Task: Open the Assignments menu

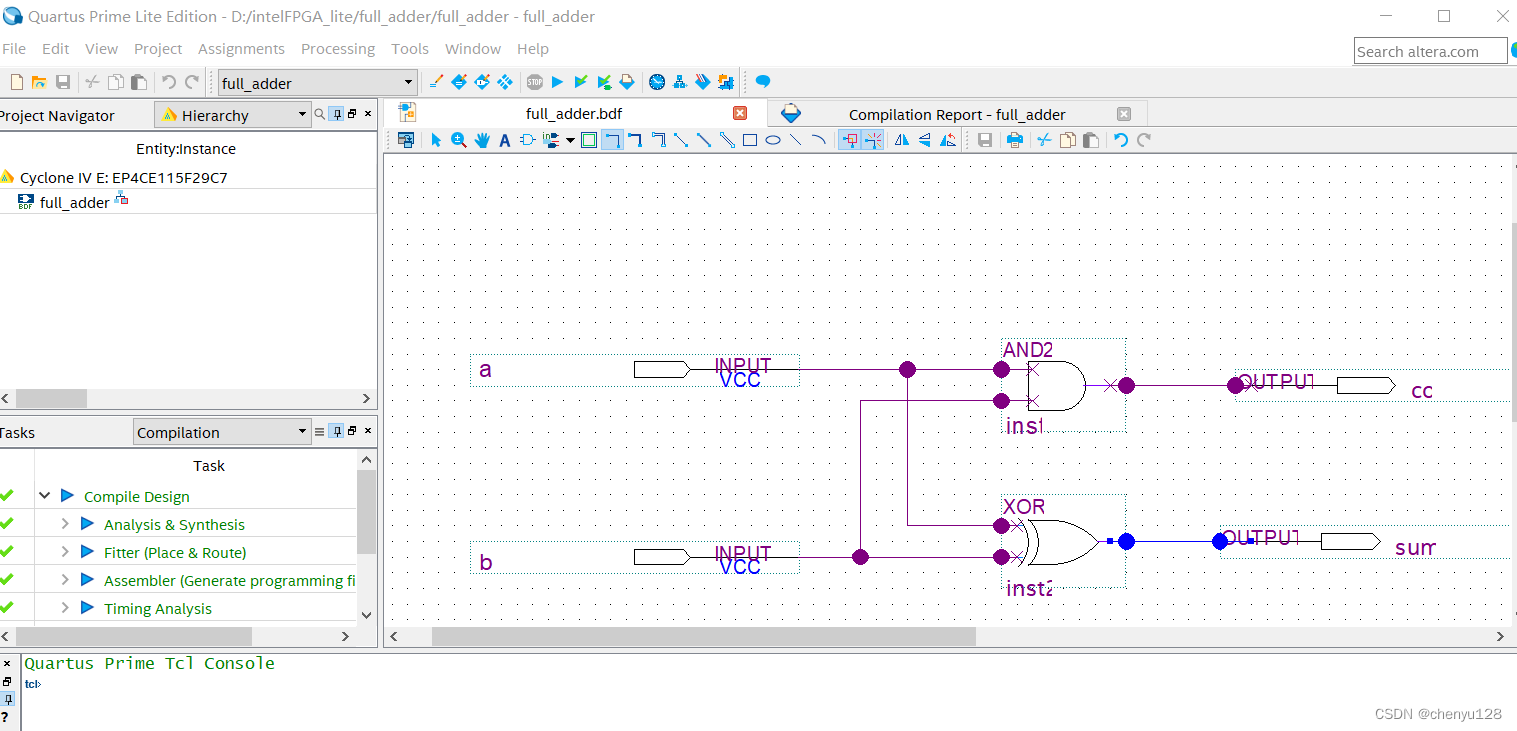Action: tap(241, 48)
